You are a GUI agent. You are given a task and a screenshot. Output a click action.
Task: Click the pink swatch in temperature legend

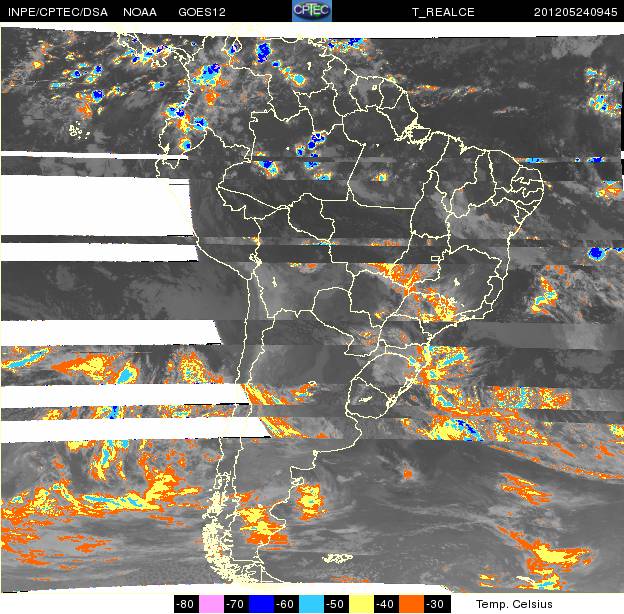(211, 604)
